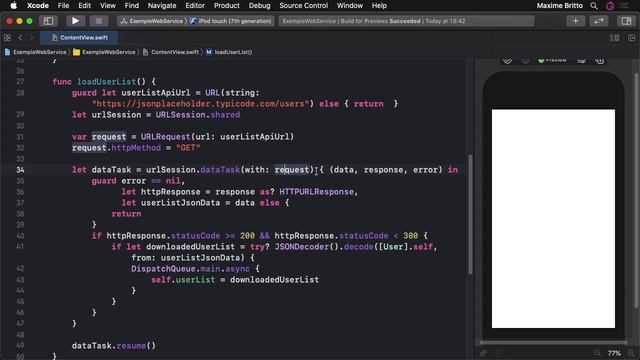Open the Debug menu

click(259, 6)
